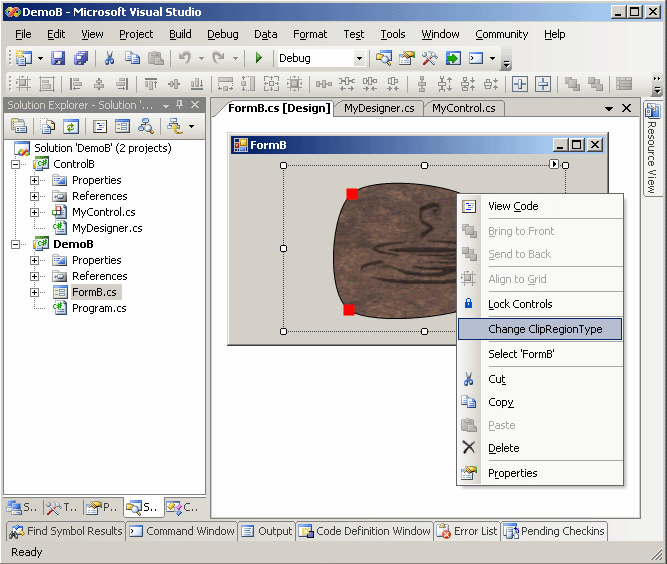The width and height of the screenshot is (667, 564).
Task: Open the Output panel tab
Action: [x=267, y=531]
